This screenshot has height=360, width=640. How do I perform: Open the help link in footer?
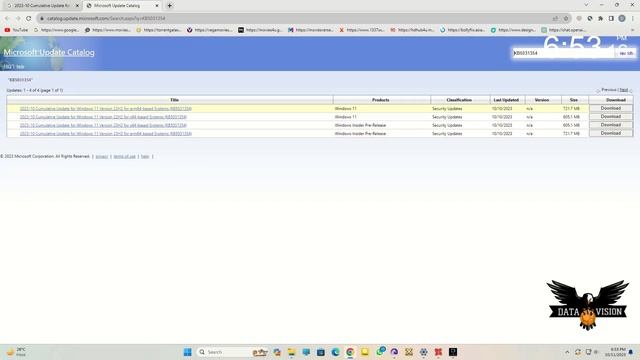(145, 156)
